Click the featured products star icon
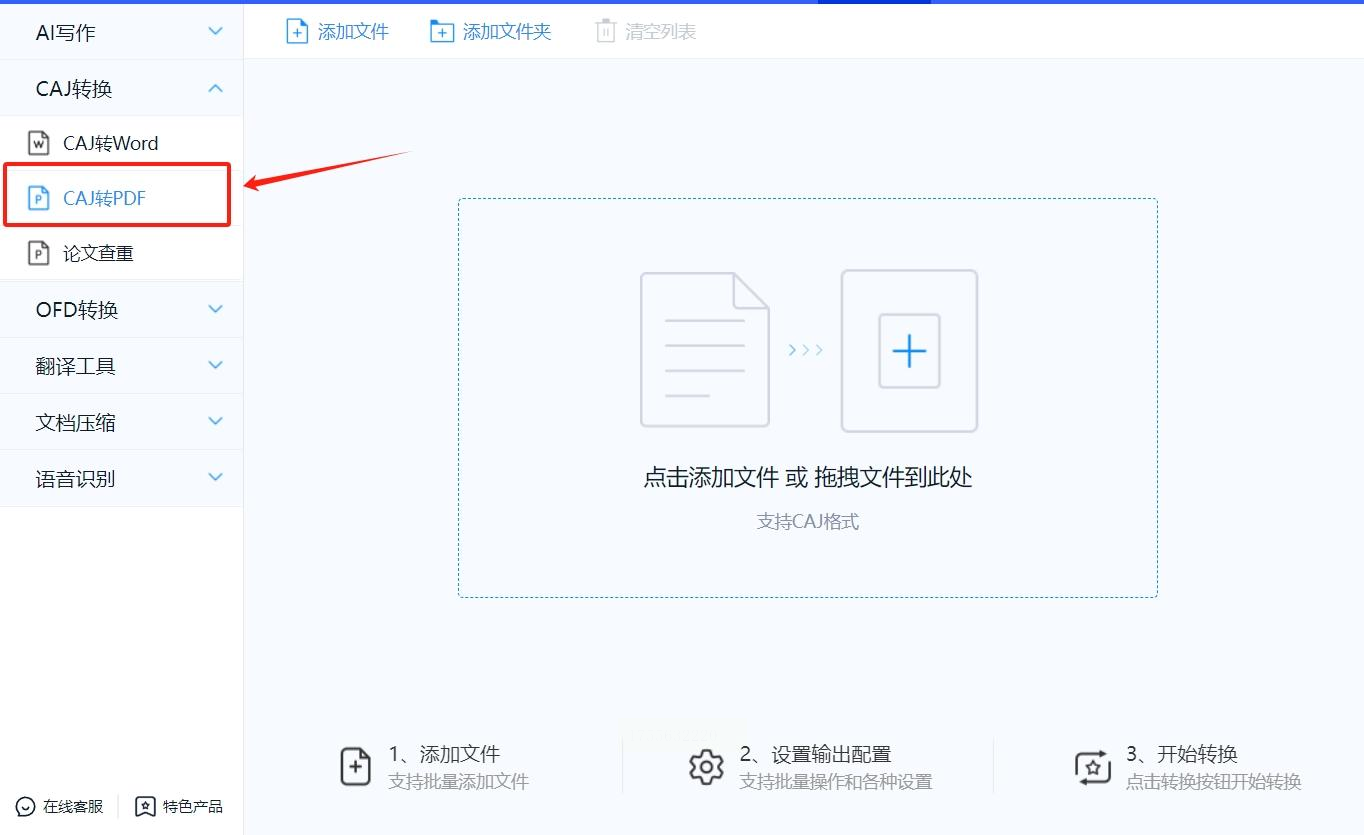The width and height of the screenshot is (1364, 835). coord(145,806)
